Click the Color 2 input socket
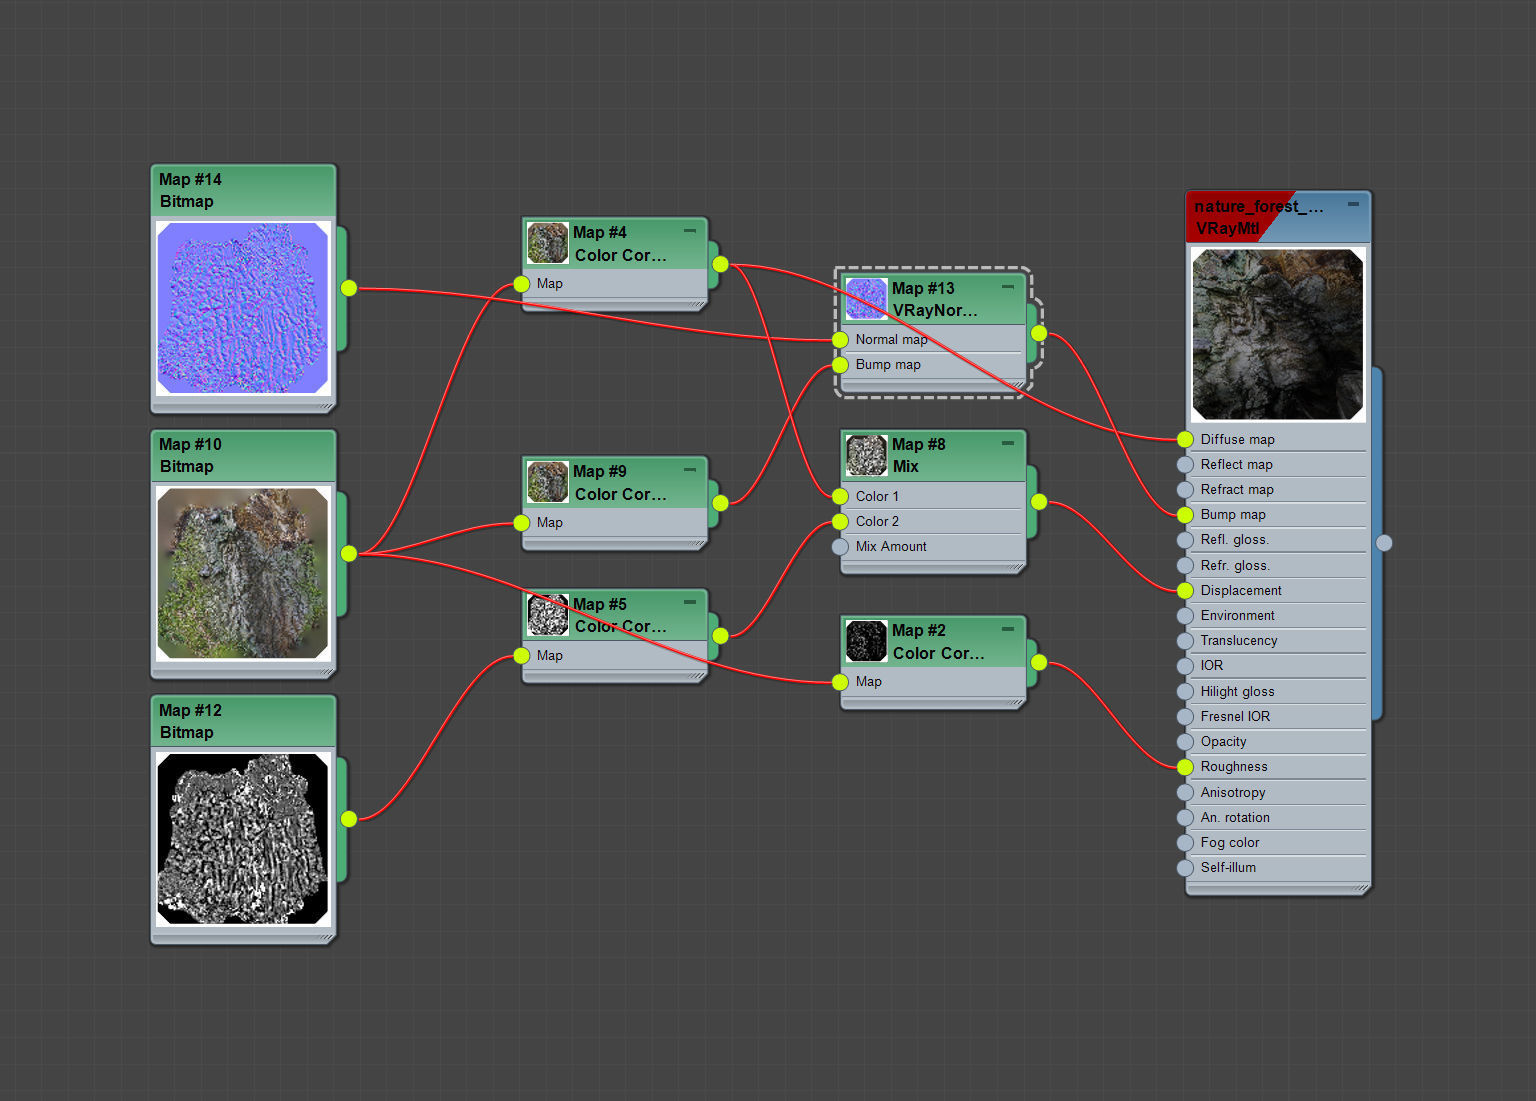 [840, 522]
